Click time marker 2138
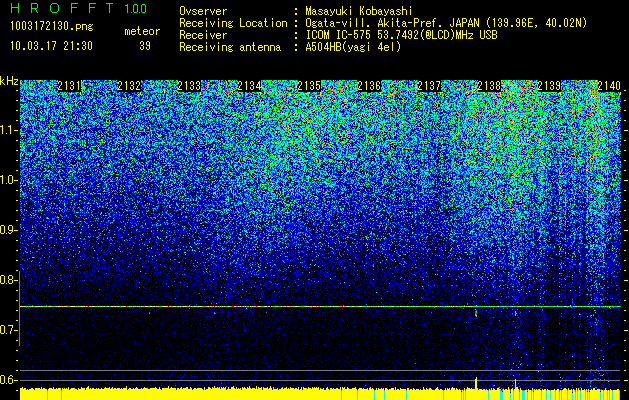629x400 pixels. coord(489,86)
